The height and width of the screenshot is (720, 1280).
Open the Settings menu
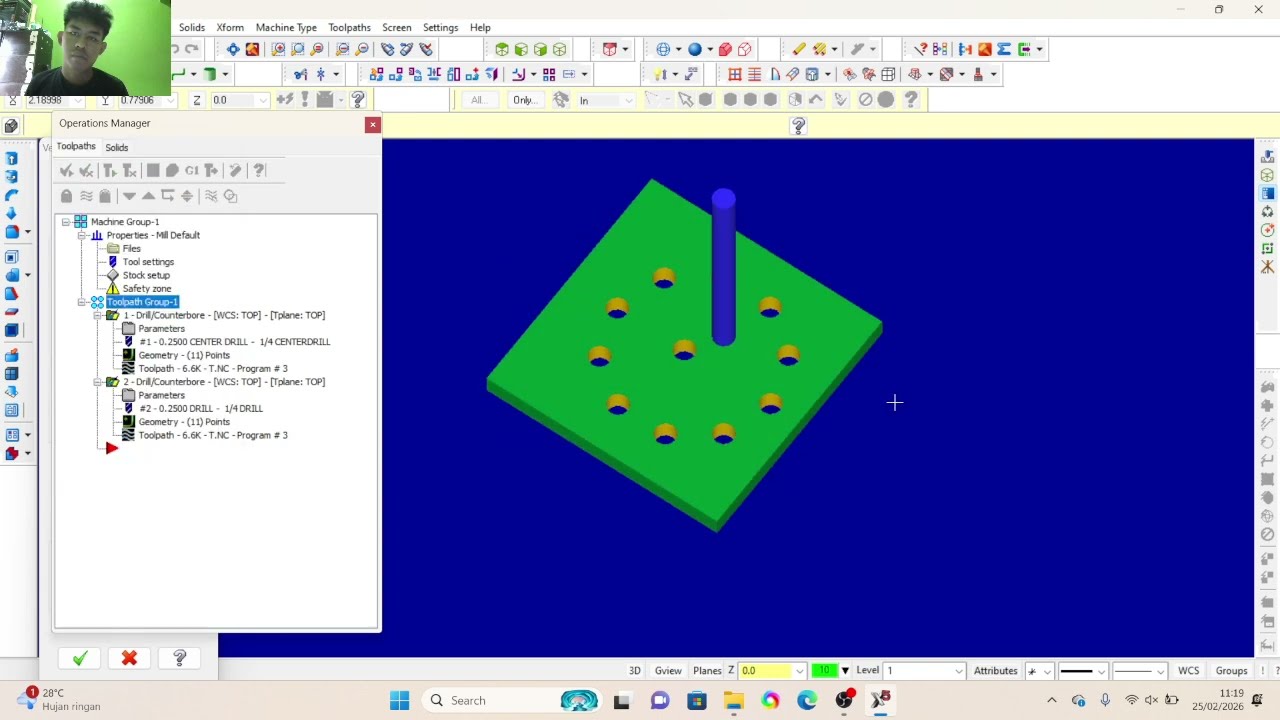440,28
